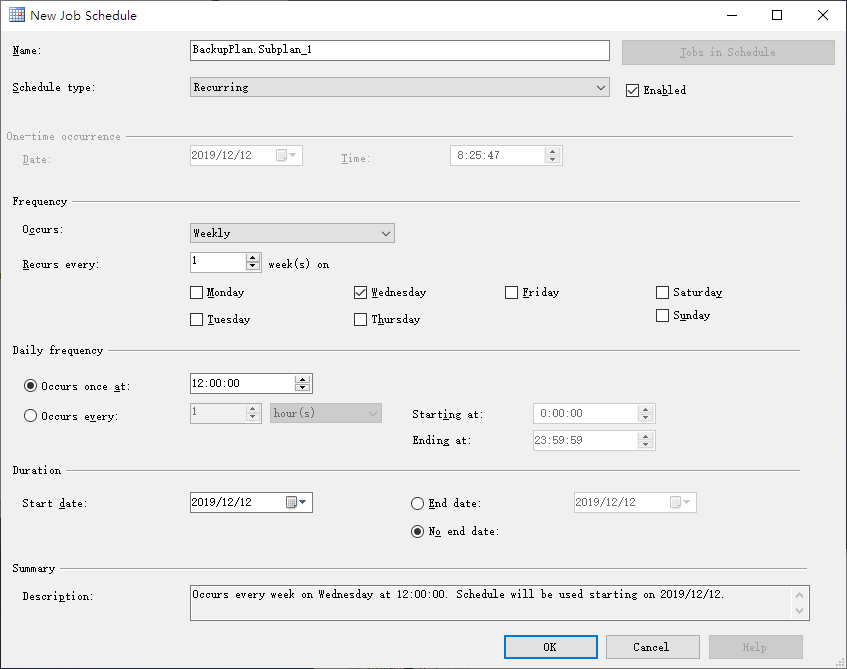
Task: Click the OK button
Action: [x=551, y=647]
